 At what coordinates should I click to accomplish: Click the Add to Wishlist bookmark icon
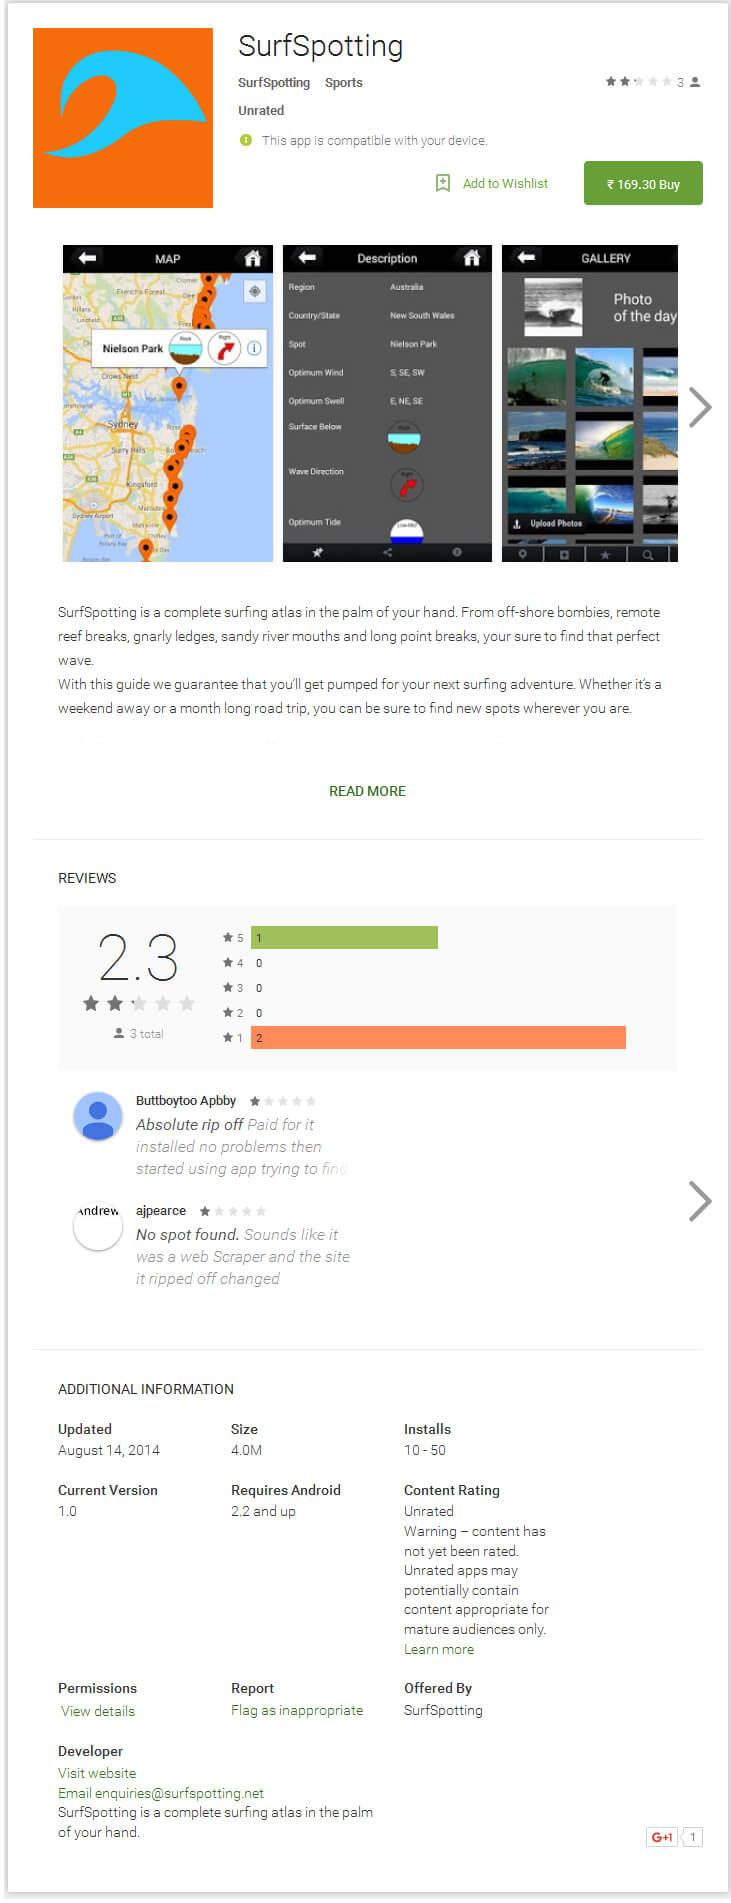pos(443,183)
